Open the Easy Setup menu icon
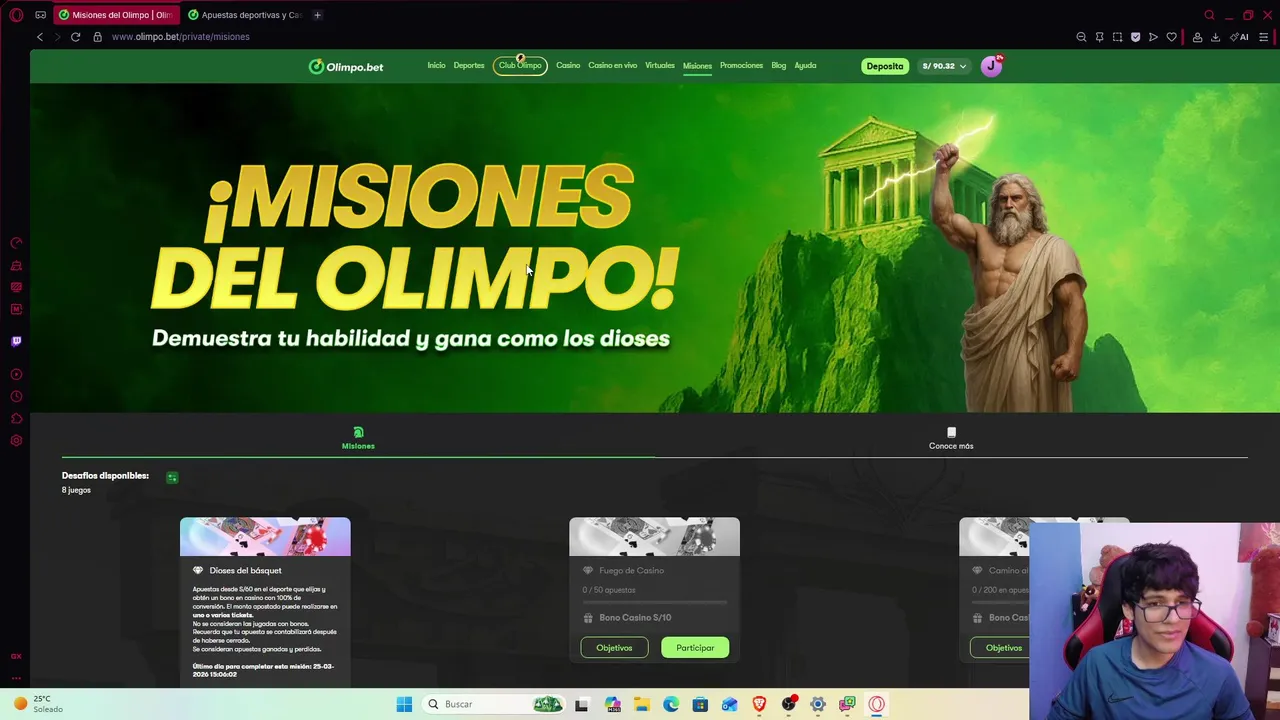 pos(1264,37)
